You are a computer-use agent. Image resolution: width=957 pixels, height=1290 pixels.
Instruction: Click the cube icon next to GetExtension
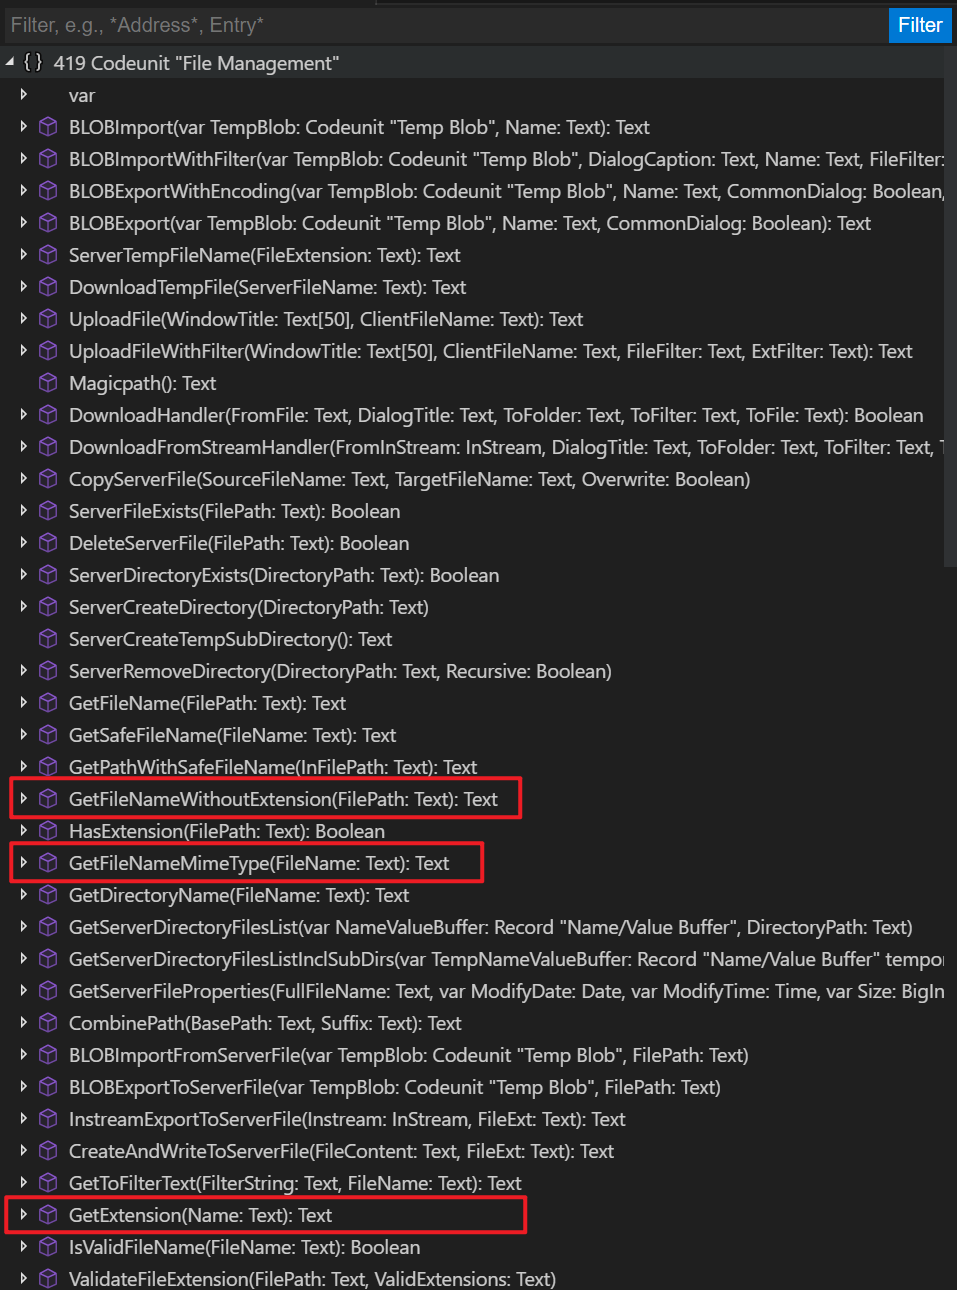[48, 1215]
